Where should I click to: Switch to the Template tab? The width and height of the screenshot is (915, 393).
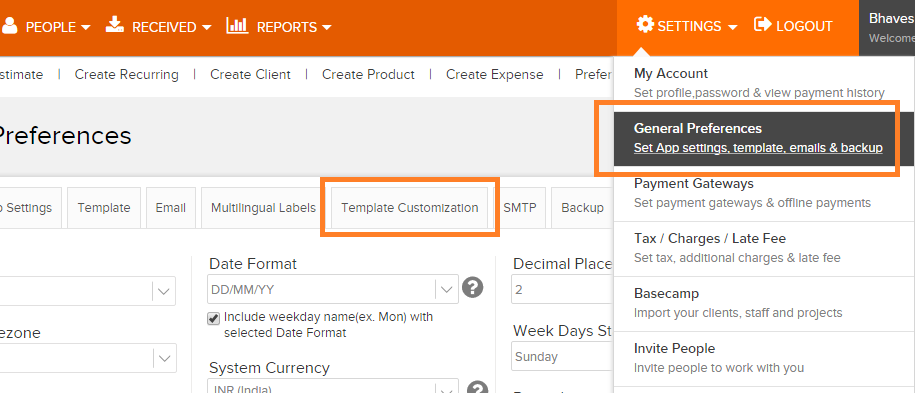(x=104, y=208)
